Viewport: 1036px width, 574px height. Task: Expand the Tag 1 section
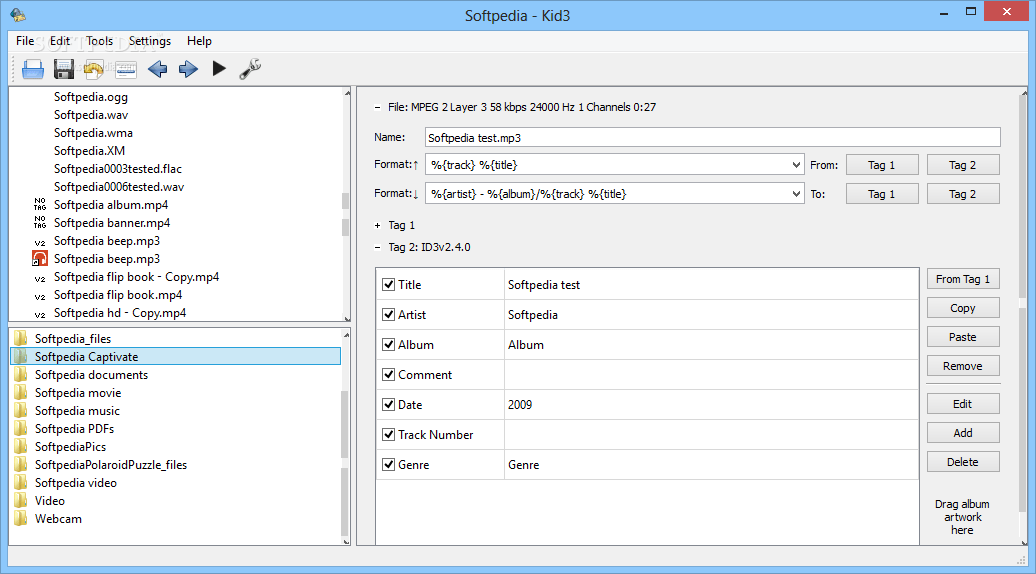(377, 225)
